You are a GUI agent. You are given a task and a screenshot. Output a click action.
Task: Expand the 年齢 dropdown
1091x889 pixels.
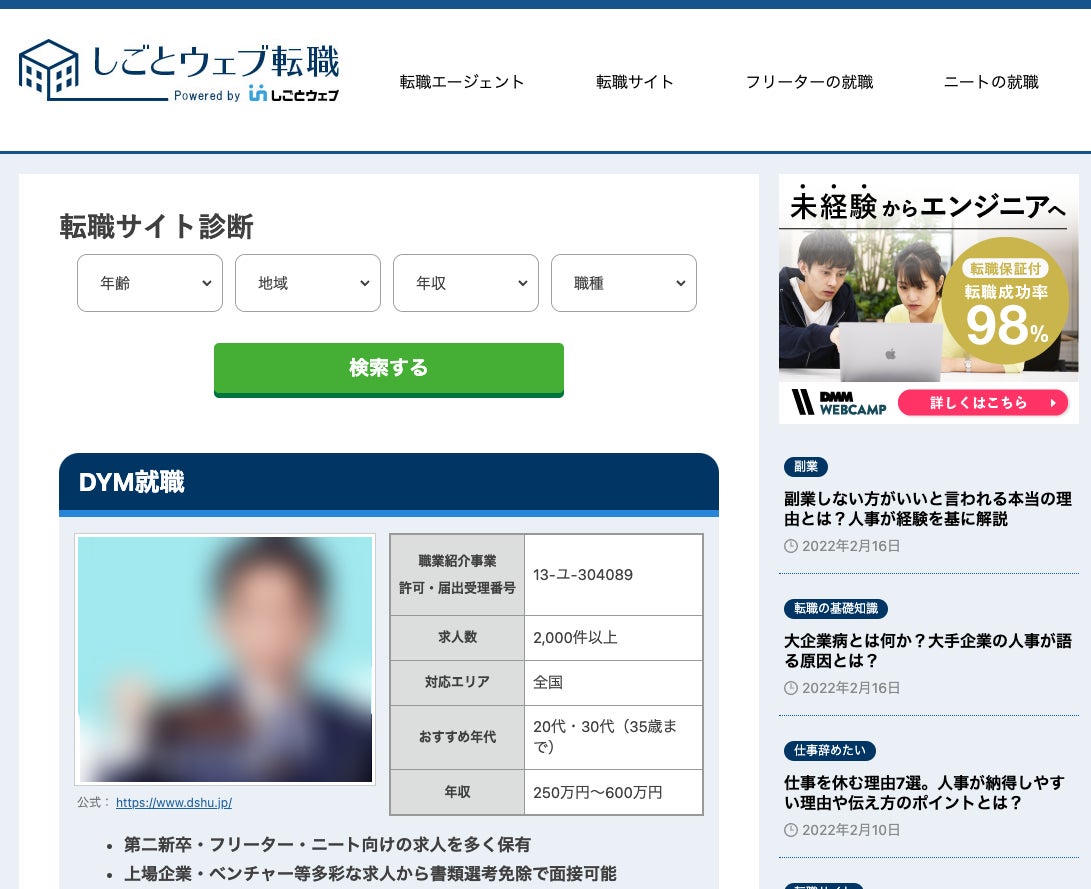pyautogui.click(x=150, y=283)
